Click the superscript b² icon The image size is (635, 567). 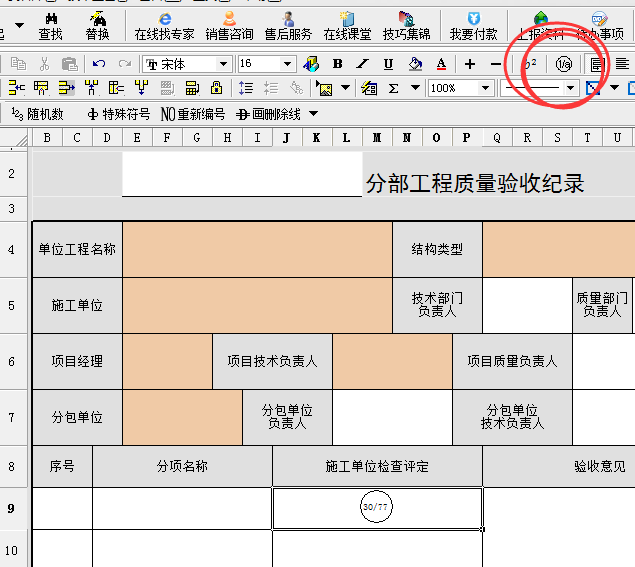tap(530, 64)
